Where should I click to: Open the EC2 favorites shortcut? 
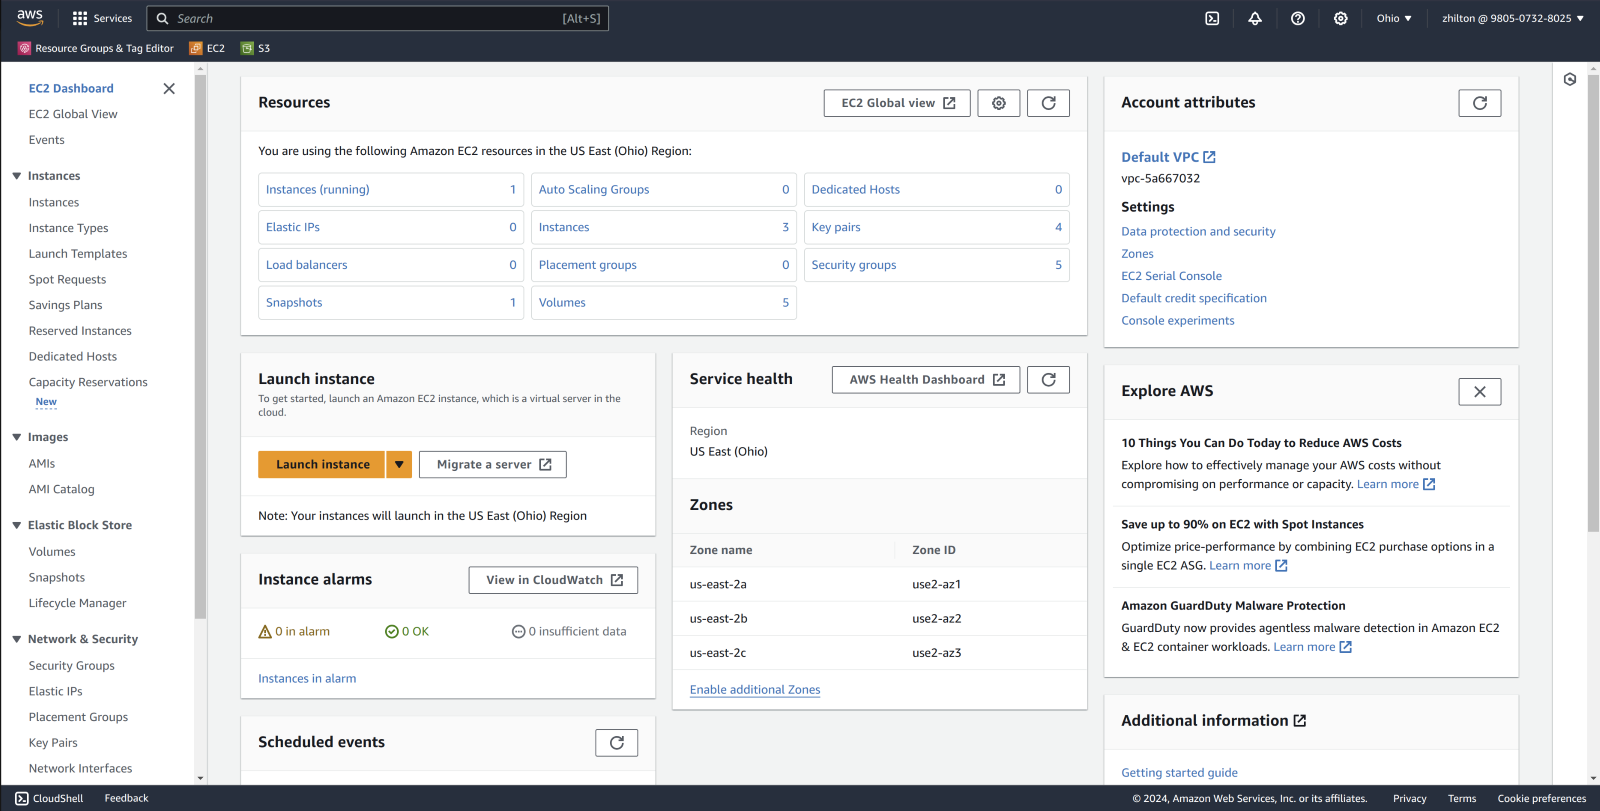pyautogui.click(x=208, y=48)
